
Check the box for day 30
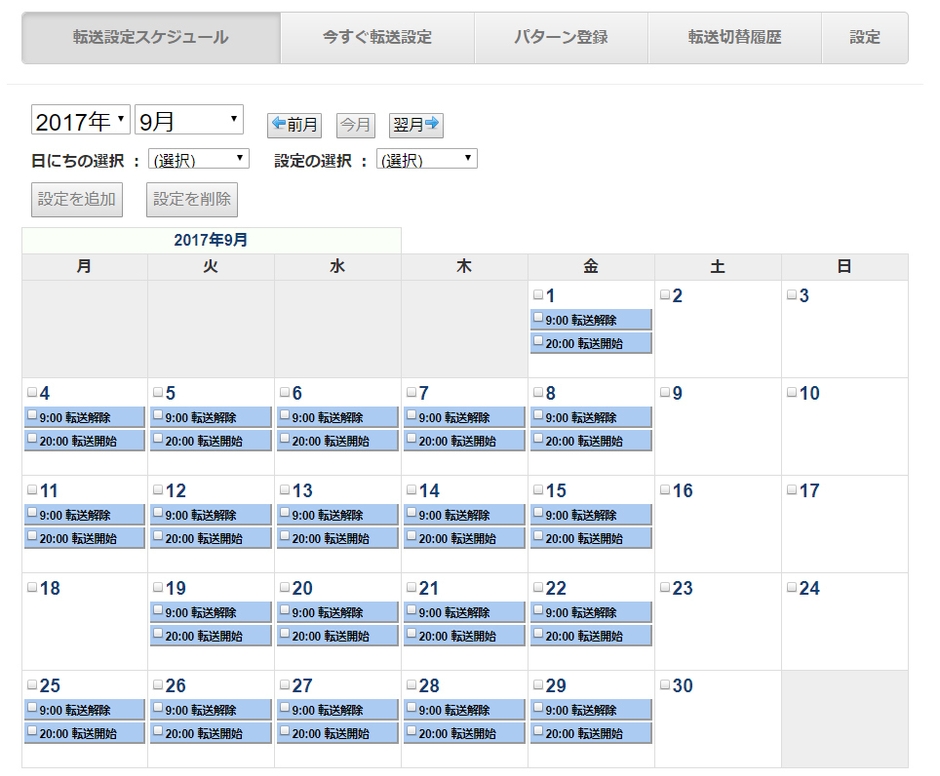click(x=666, y=685)
